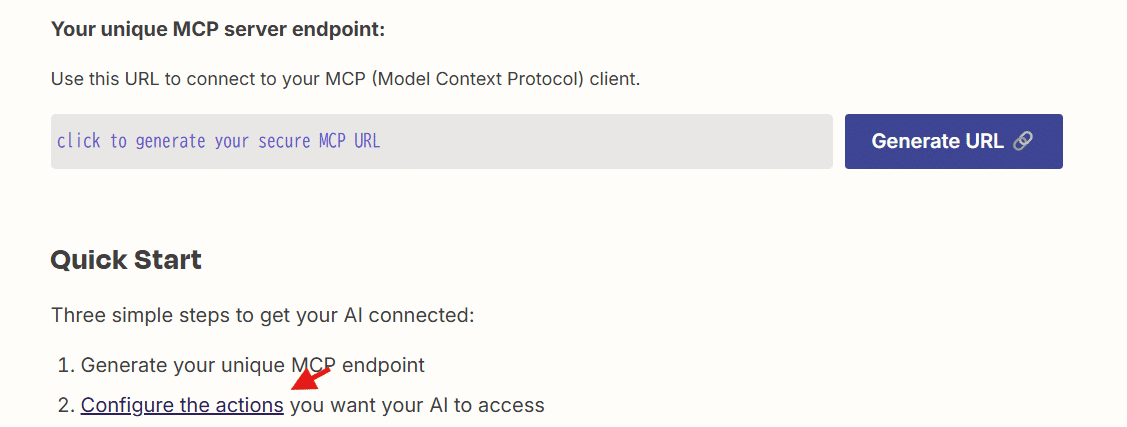Click the chain link icon on Generate URL
The height and width of the screenshot is (427, 1127).
pos(1022,141)
